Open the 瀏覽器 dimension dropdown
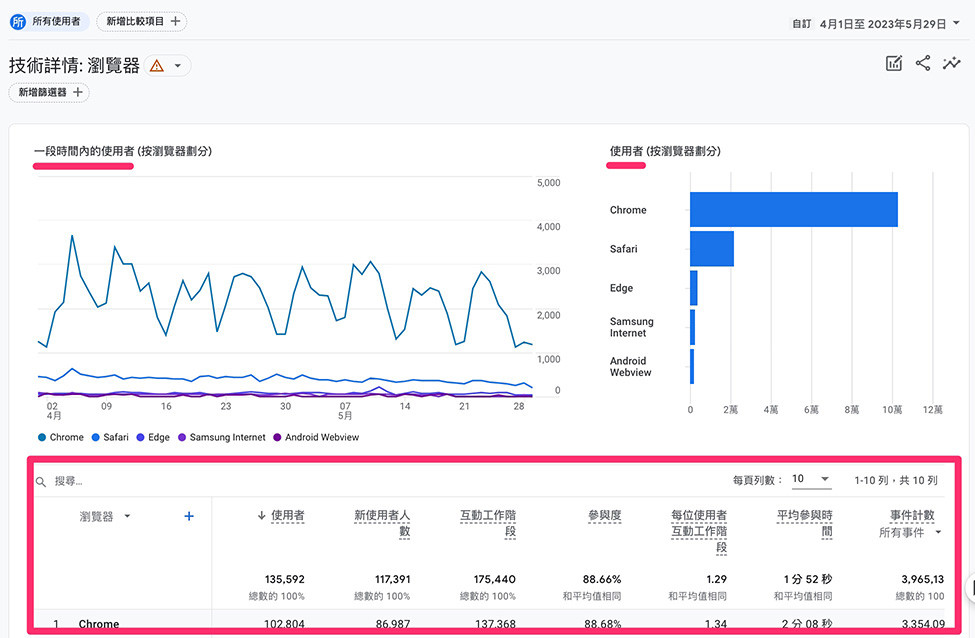975x638 pixels. 127,515
